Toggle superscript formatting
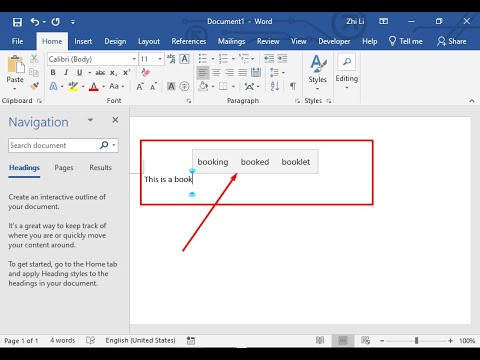480x360 pixels. tap(126, 72)
